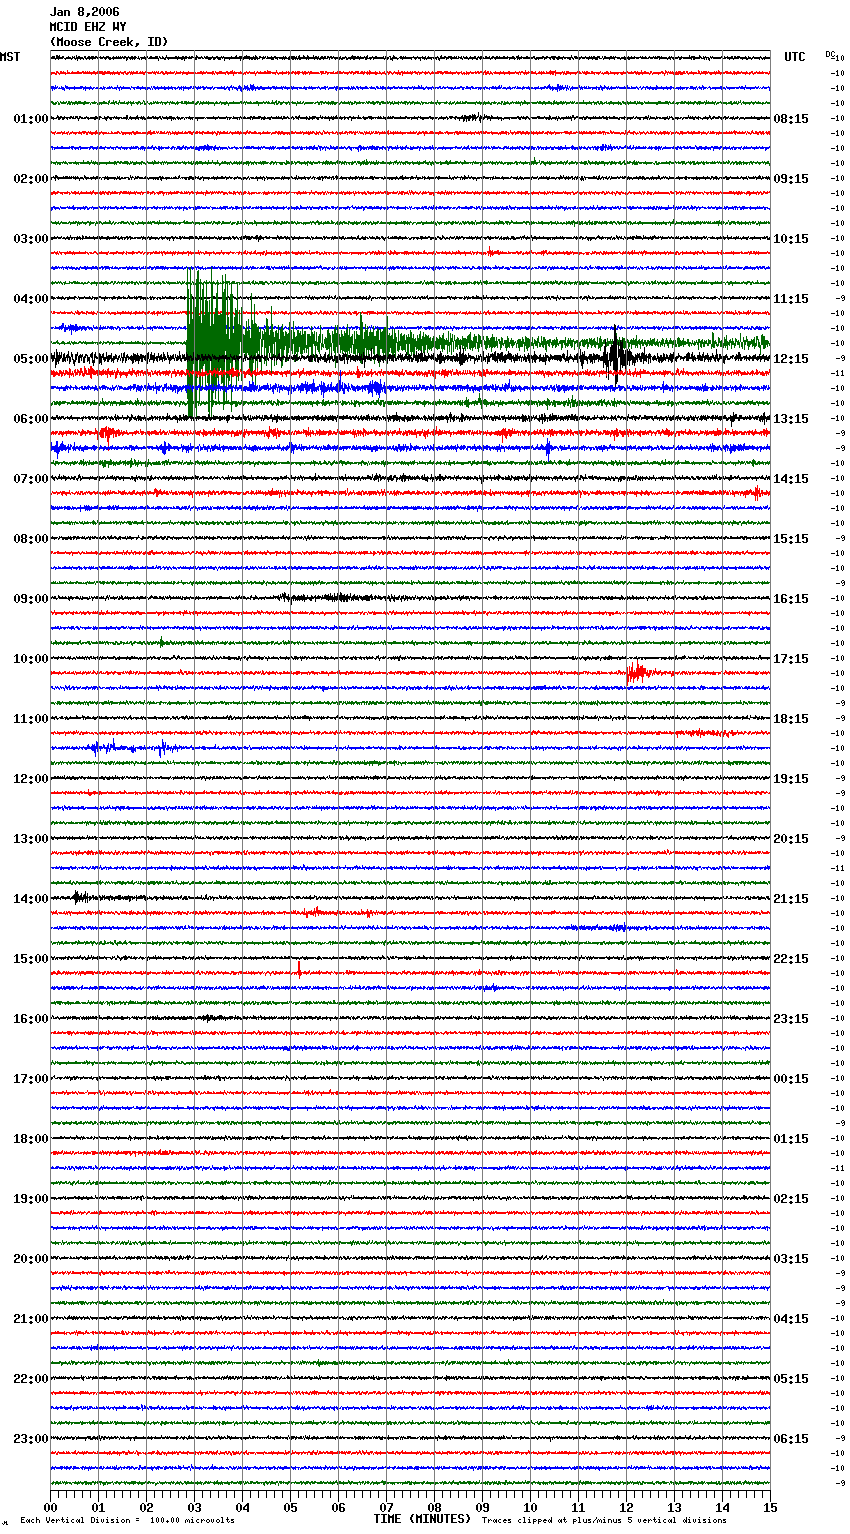Click the "01:15" UTC time label

[x=791, y=1139]
